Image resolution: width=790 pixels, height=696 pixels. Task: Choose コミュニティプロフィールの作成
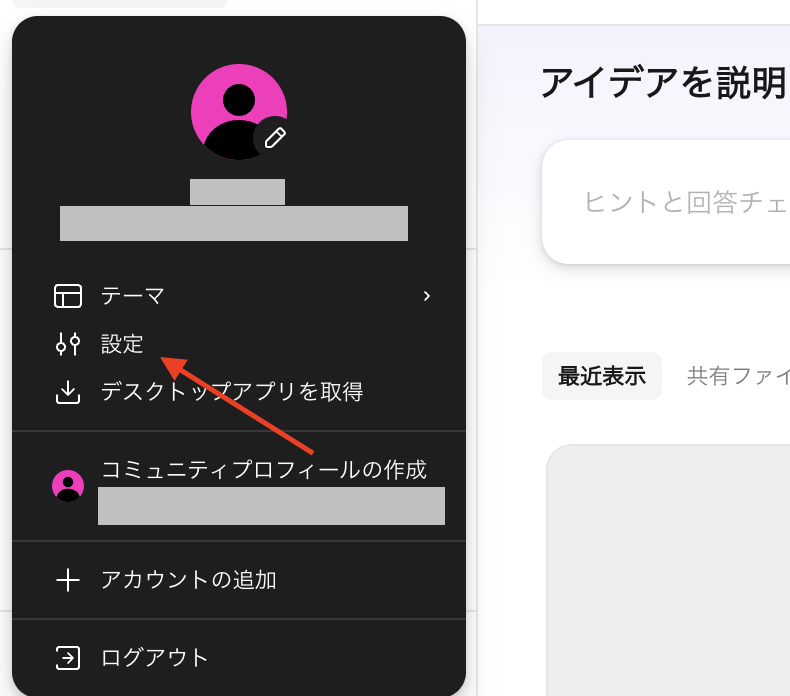tap(239, 486)
